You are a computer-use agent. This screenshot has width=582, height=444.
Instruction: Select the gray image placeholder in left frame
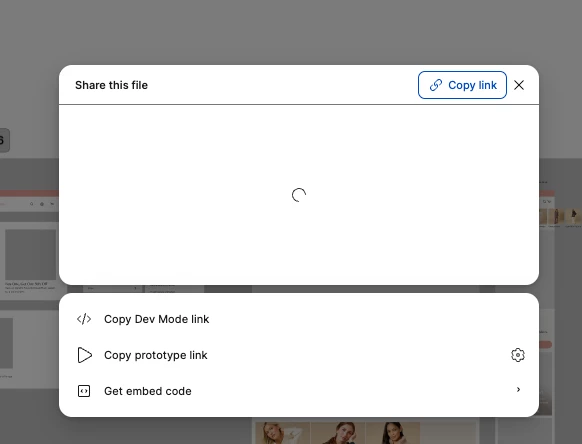[x=30, y=255]
